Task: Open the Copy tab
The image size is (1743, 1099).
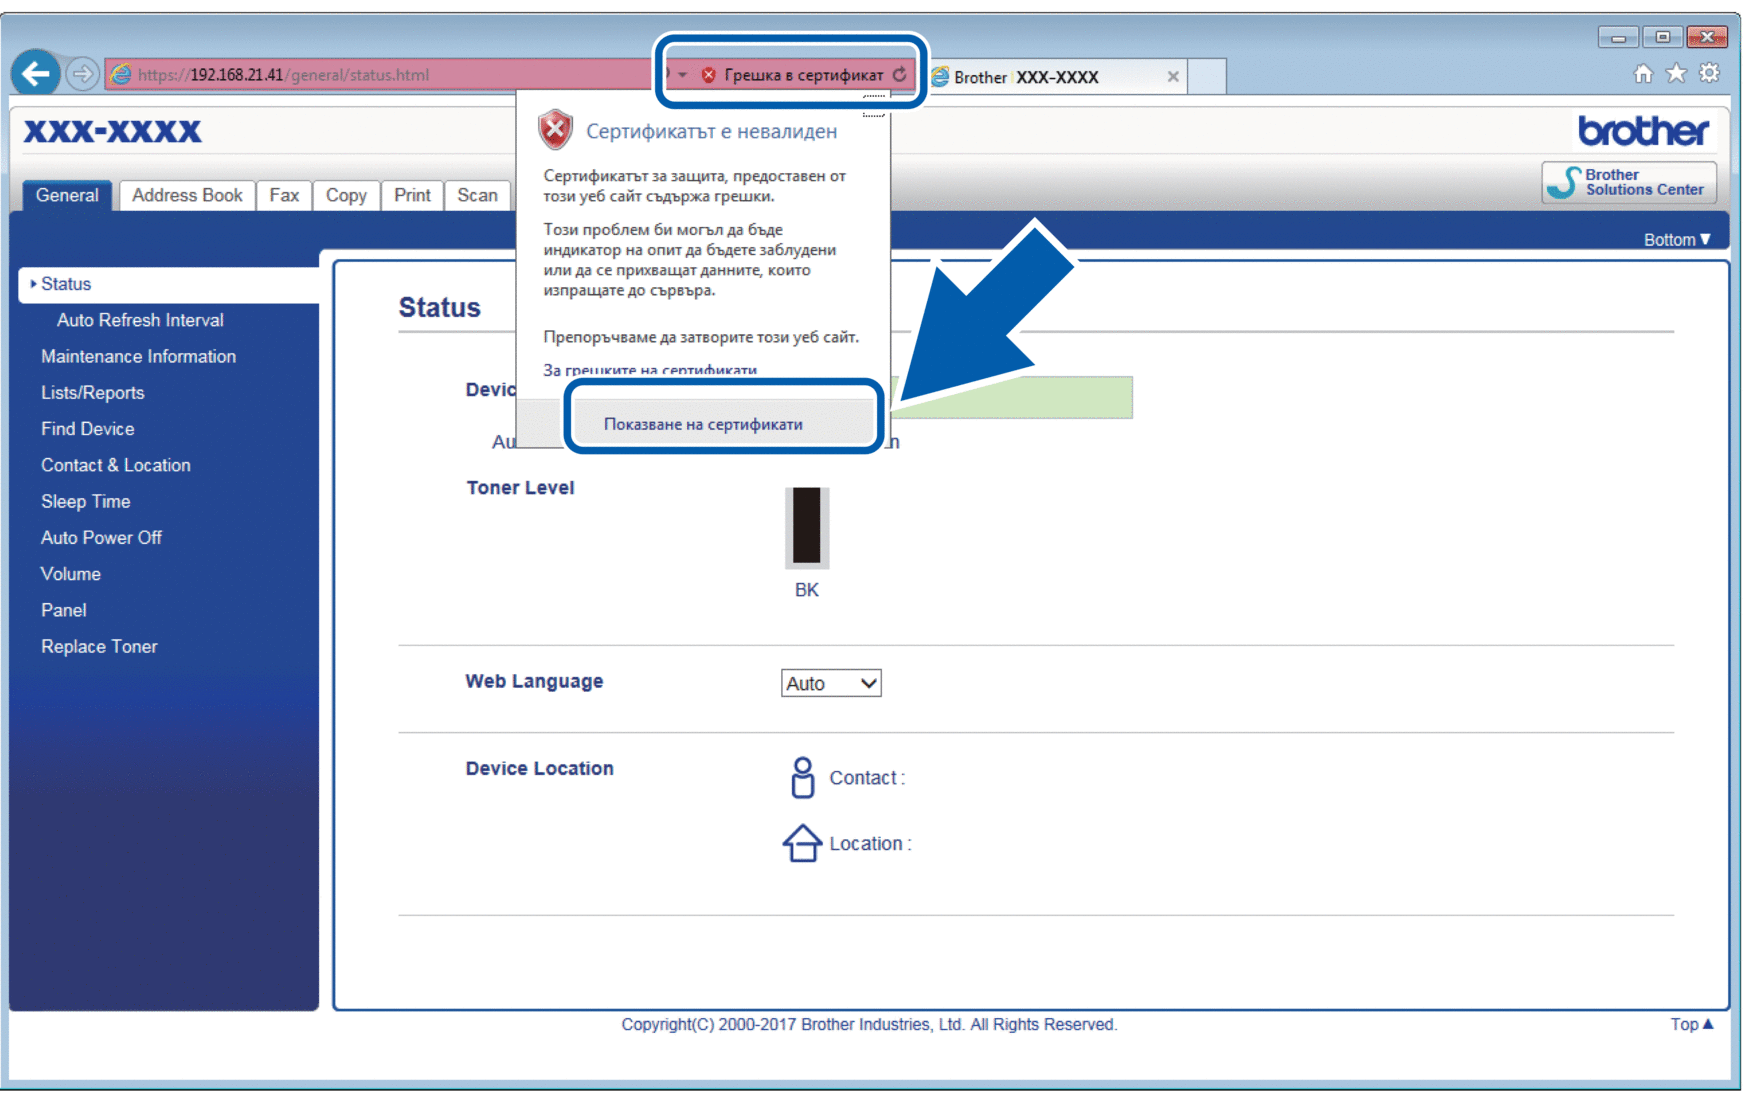Action: tap(346, 195)
